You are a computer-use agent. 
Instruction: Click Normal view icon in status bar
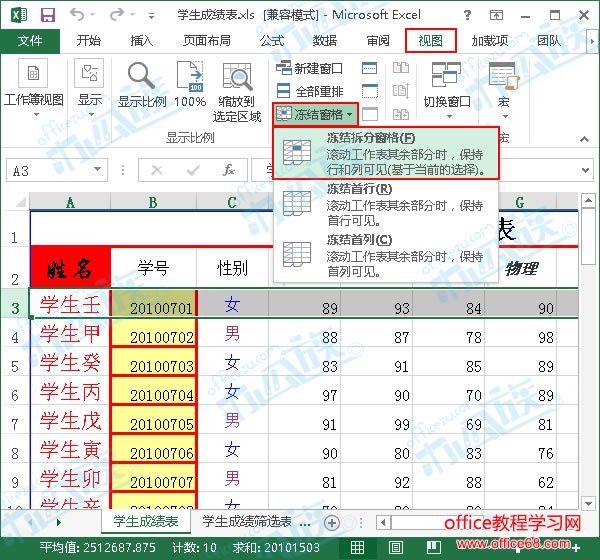click(x=357, y=547)
